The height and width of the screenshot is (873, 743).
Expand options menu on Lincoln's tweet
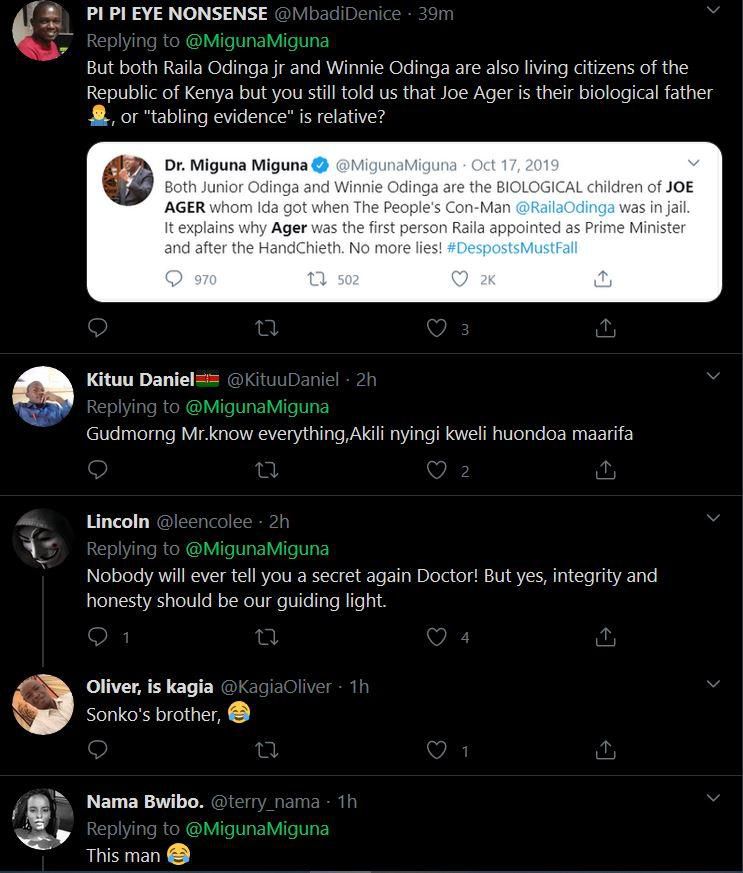click(713, 519)
